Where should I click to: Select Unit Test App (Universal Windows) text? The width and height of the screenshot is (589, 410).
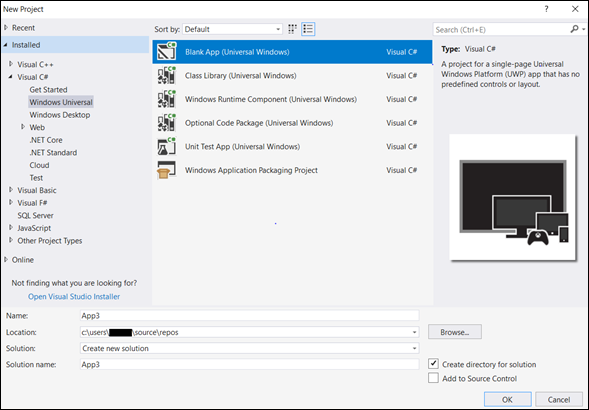tap(242, 147)
